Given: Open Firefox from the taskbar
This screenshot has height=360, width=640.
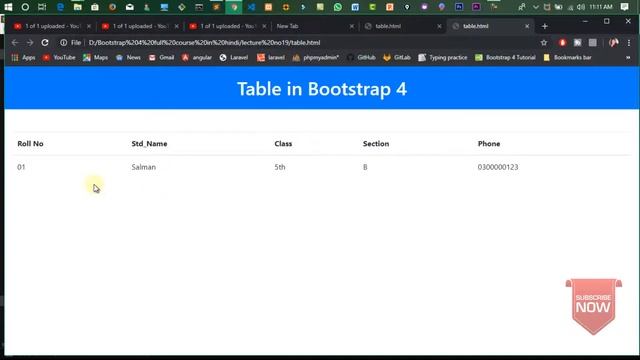Looking at the screenshot, I should 112,7.
